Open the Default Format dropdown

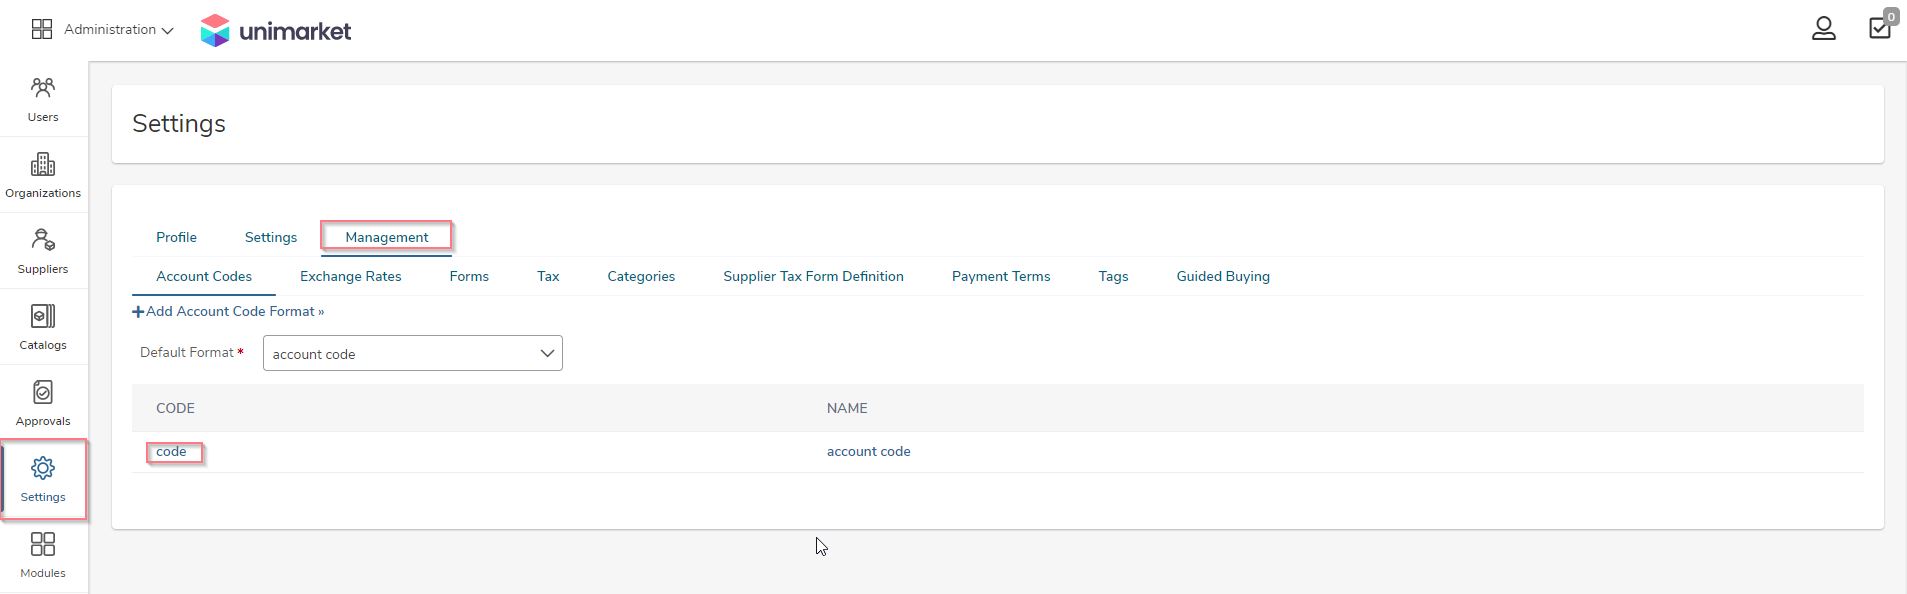pos(412,353)
